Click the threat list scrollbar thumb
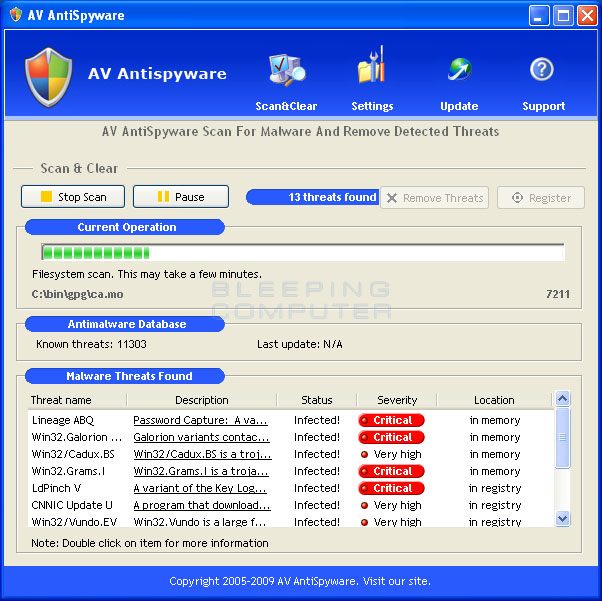 point(562,438)
